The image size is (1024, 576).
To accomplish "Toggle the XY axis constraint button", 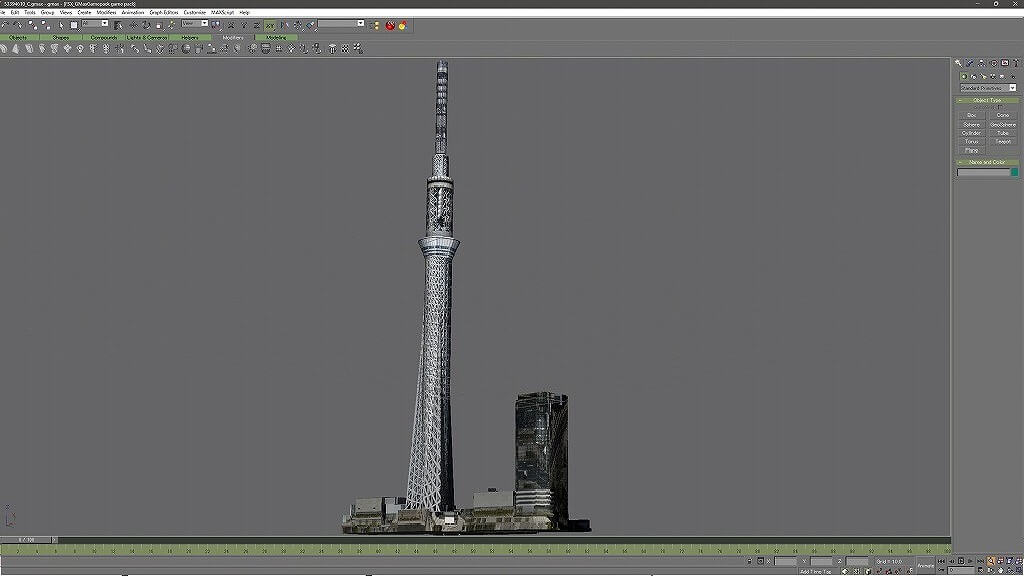I will [270, 25].
